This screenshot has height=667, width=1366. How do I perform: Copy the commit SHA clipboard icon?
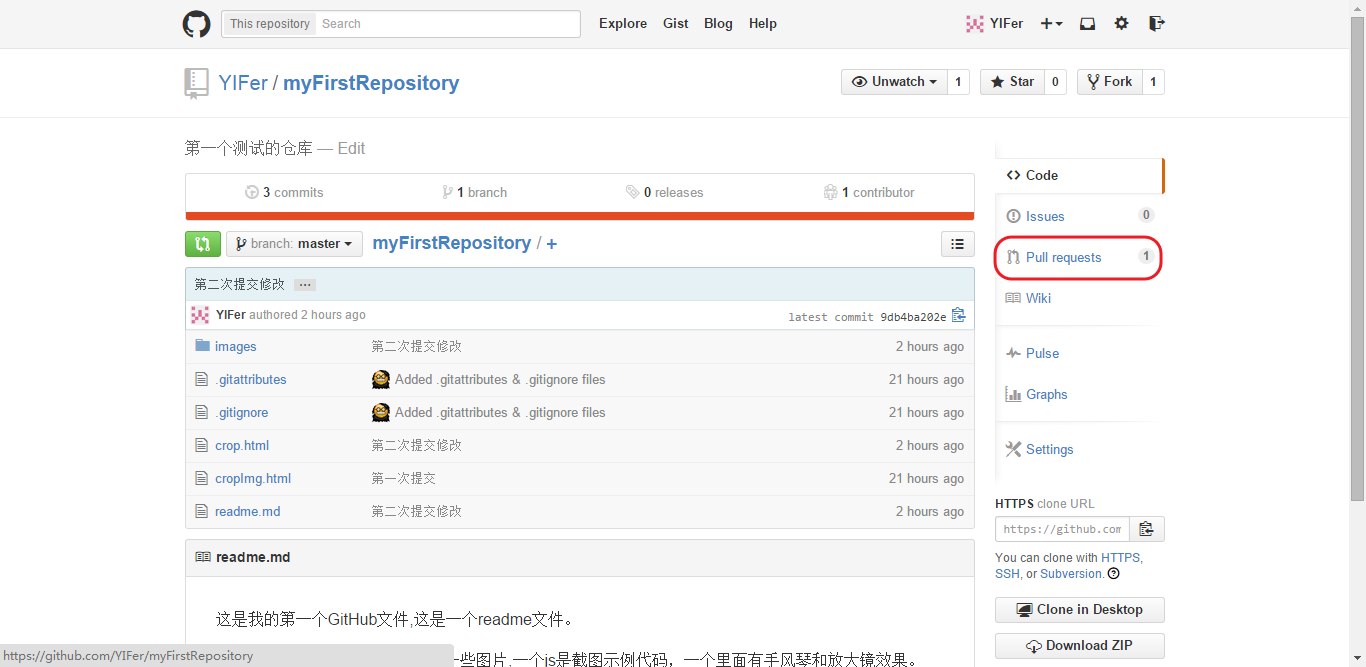958,315
